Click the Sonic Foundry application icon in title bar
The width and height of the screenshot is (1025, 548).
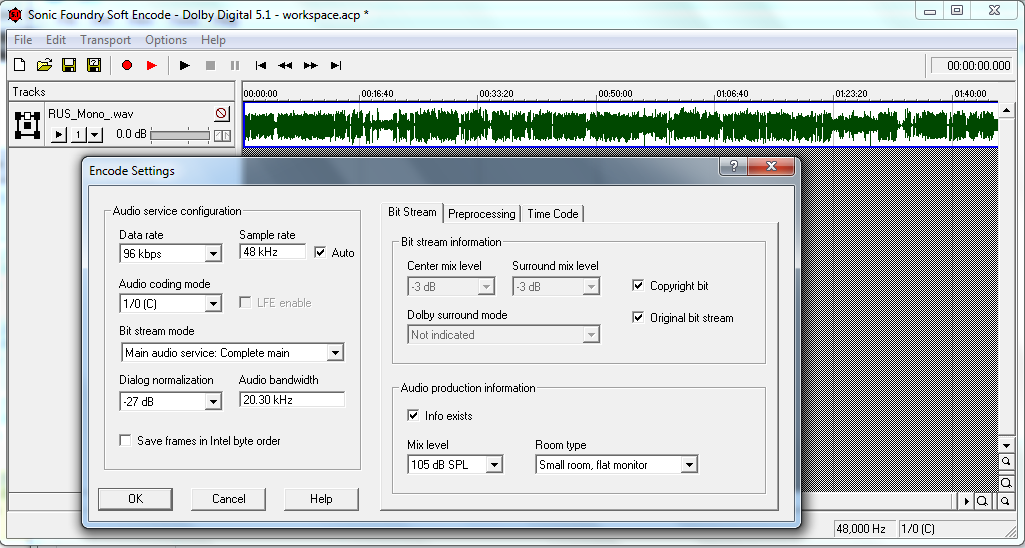coord(14,14)
